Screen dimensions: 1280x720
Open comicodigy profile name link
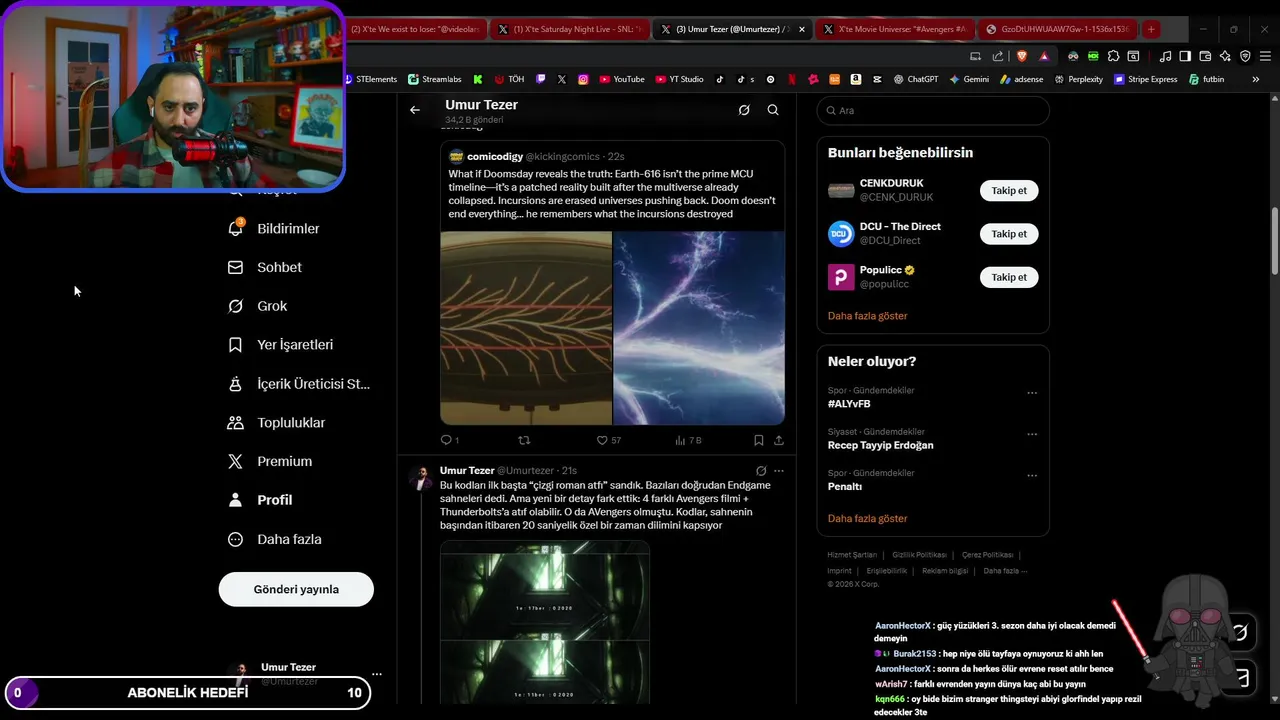click(495, 157)
